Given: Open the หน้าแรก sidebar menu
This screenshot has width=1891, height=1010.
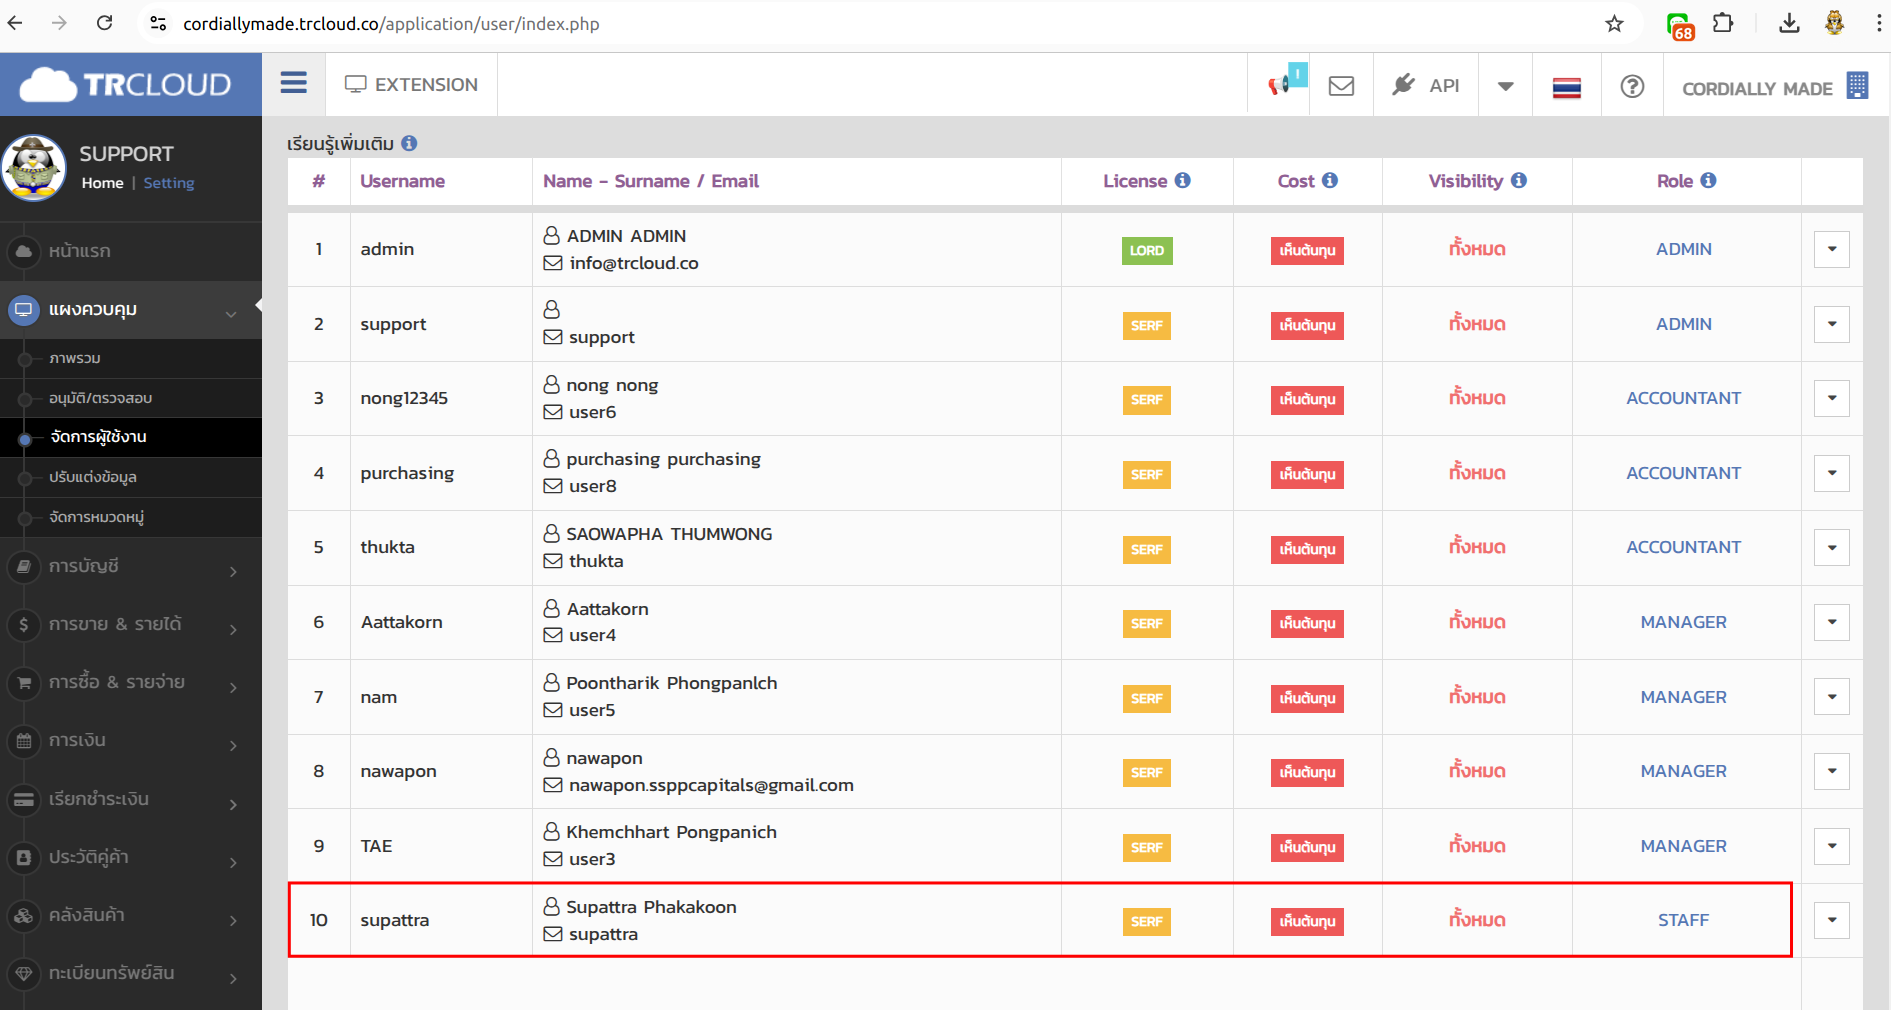Looking at the screenshot, I should [131, 251].
